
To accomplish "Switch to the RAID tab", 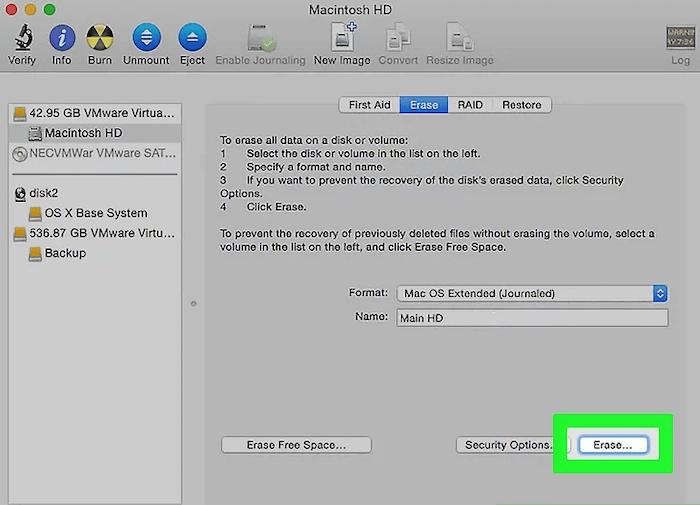I will (x=470, y=105).
